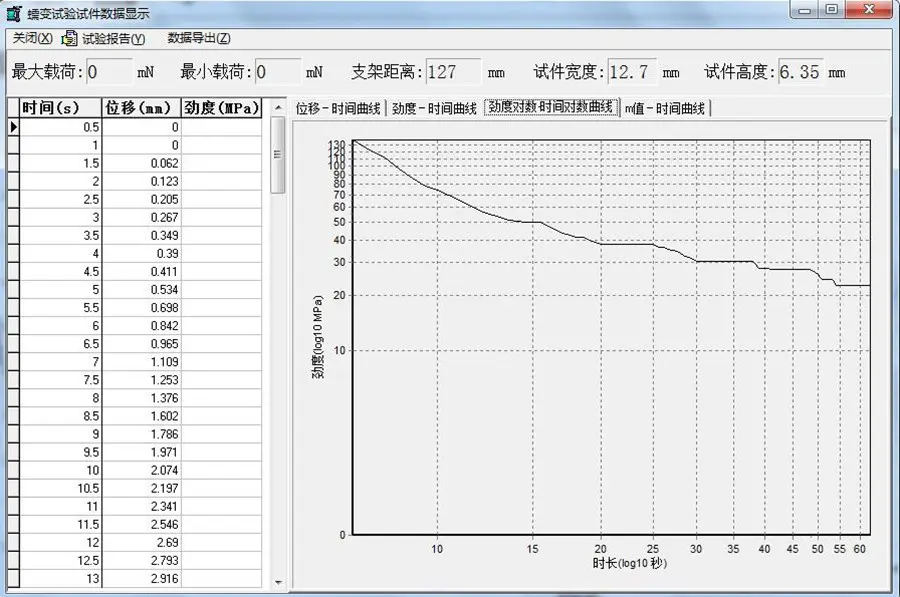
Task: Click the row selector for time 6
Action: (x=13, y=326)
